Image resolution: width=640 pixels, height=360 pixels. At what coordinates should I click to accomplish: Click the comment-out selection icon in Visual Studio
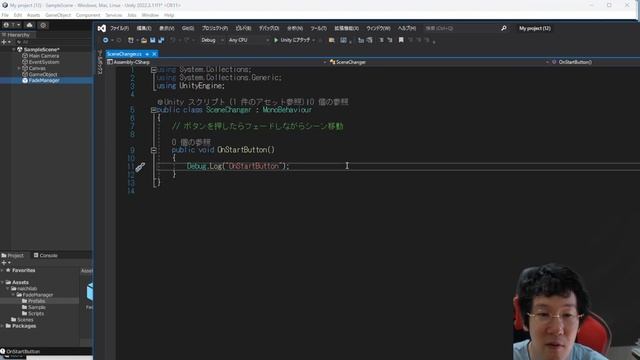381,40
